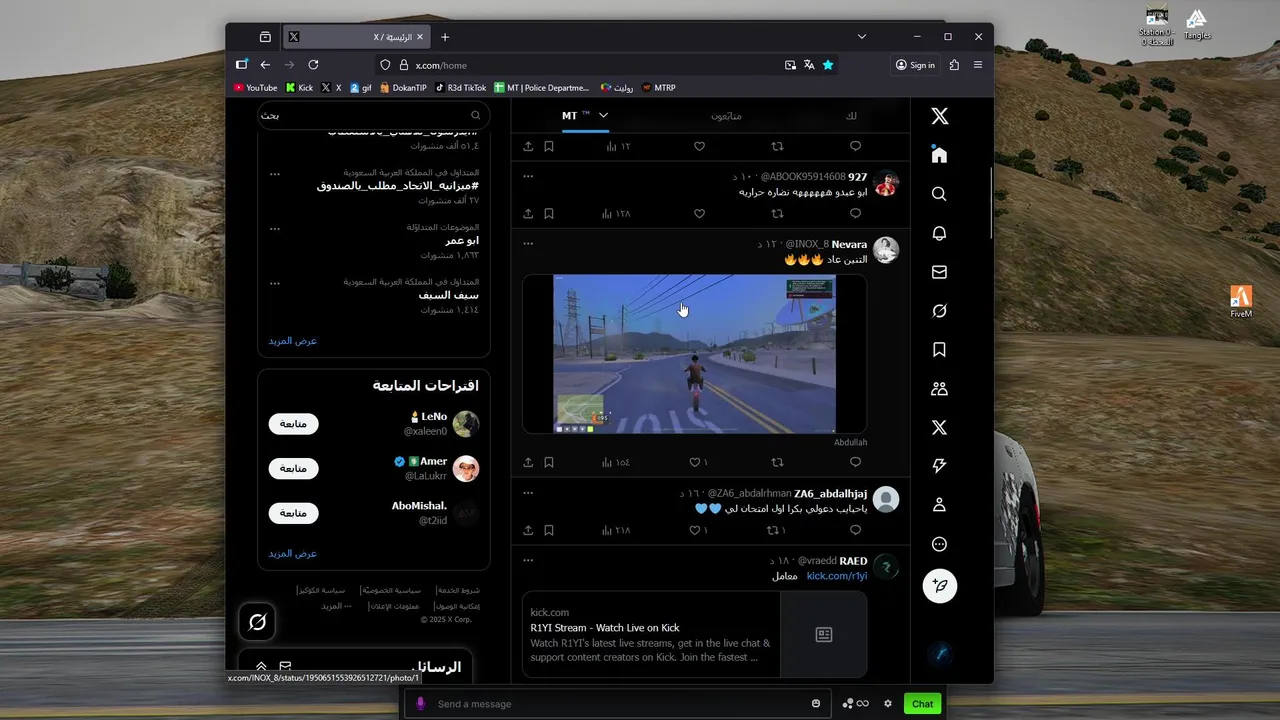1280x720 pixels.
Task: Switch to the لك timeline tab
Action: [851, 116]
